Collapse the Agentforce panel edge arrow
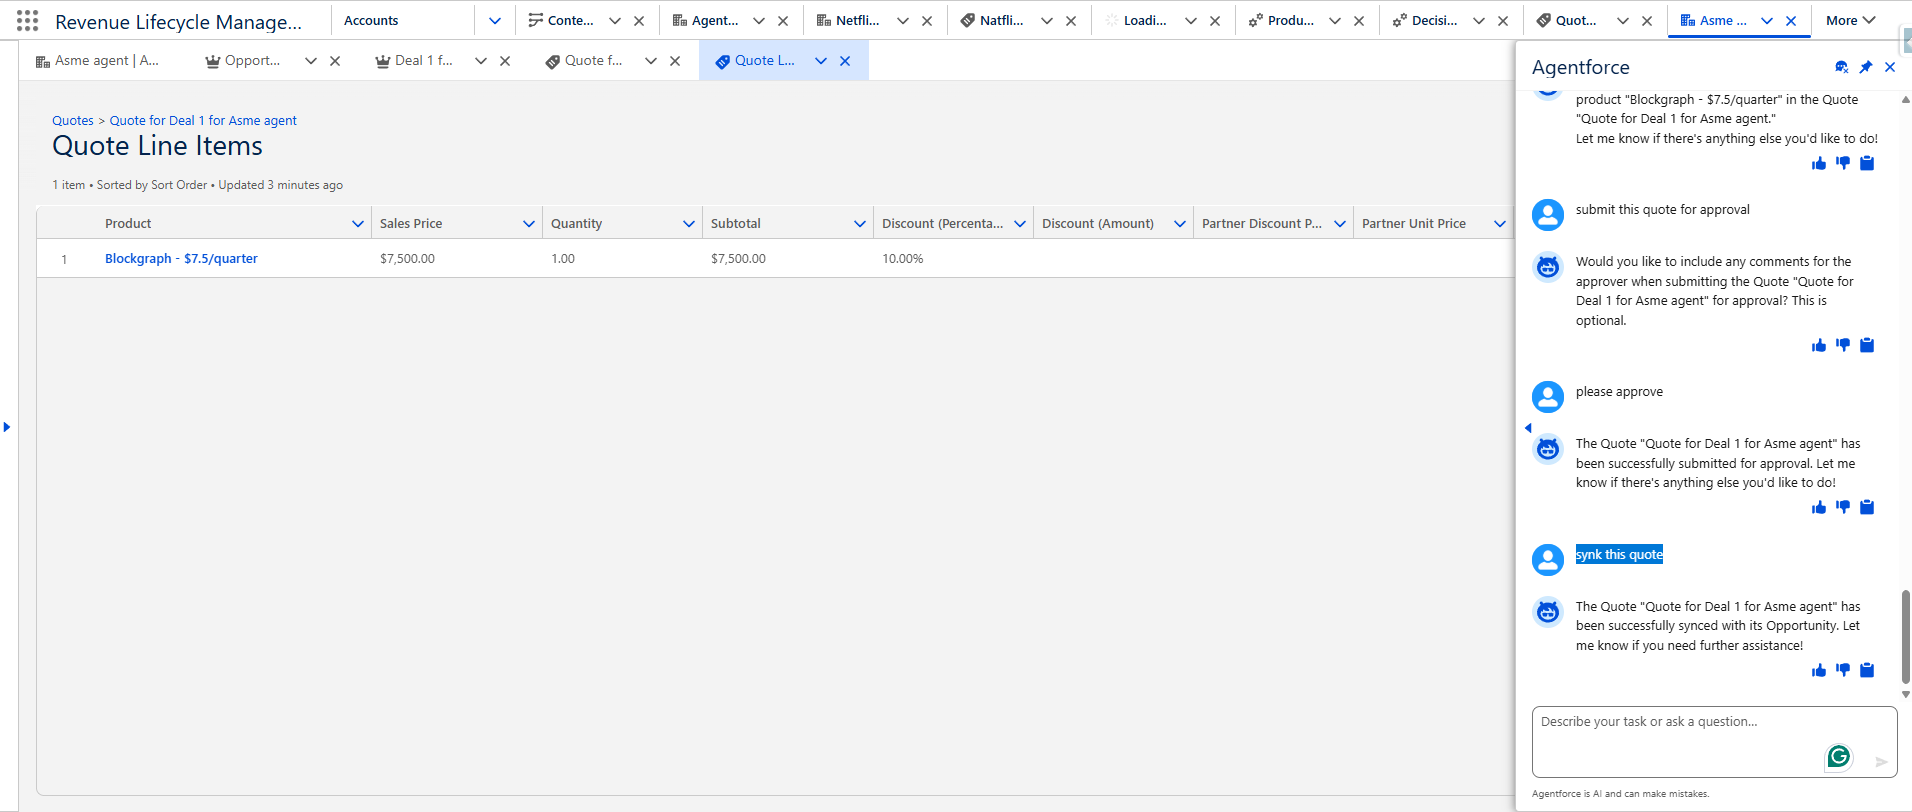The image size is (1912, 812). click(1527, 428)
